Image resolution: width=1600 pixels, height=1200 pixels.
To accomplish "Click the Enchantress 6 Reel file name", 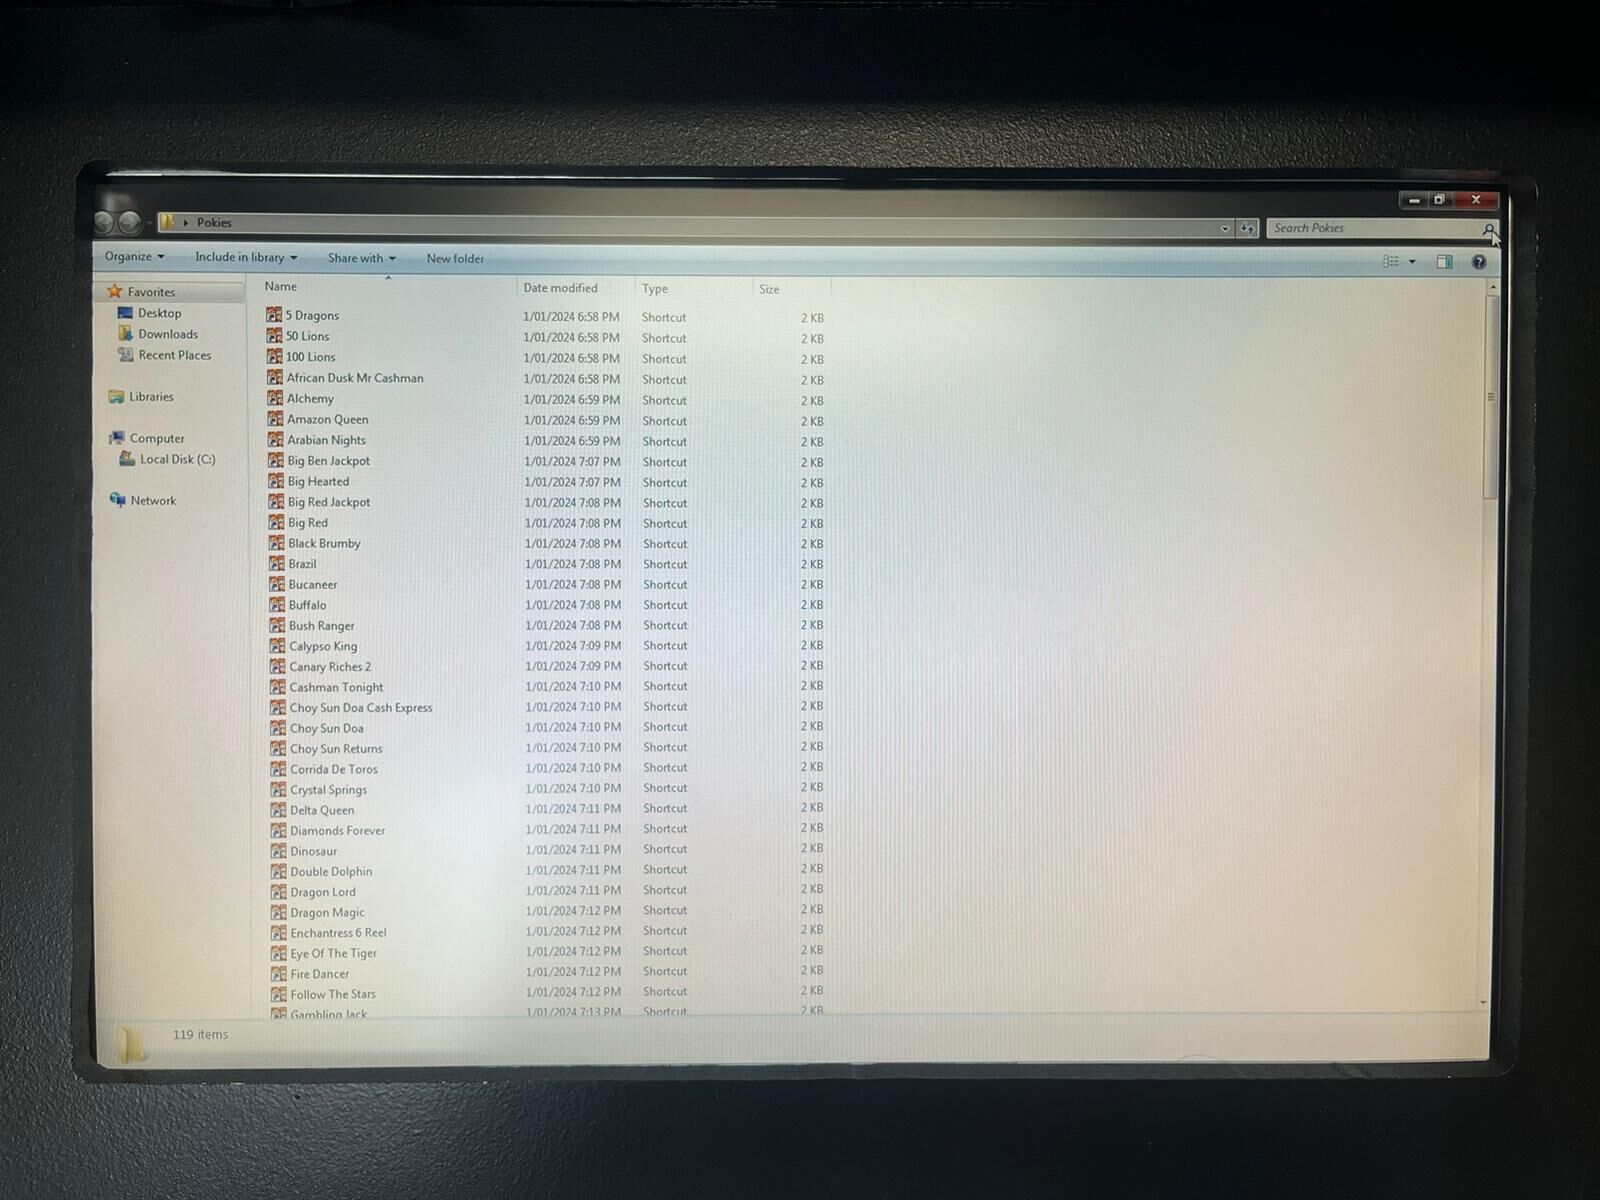I will click(339, 933).
